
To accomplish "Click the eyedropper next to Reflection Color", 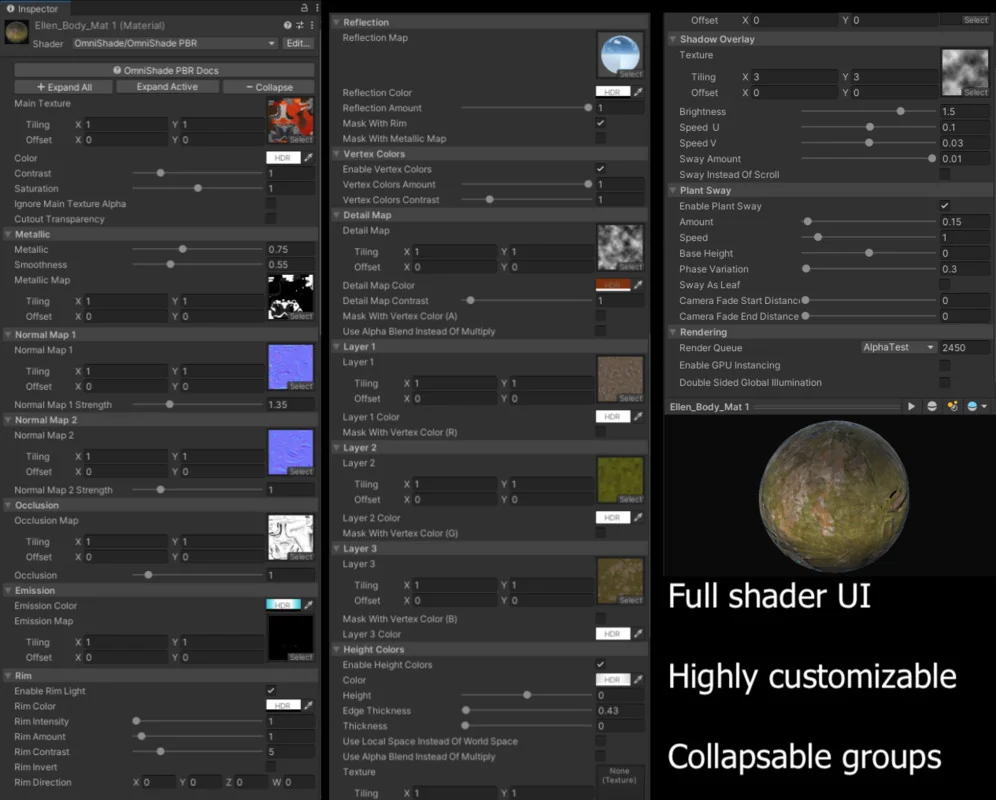I will [x=638, y=93].
